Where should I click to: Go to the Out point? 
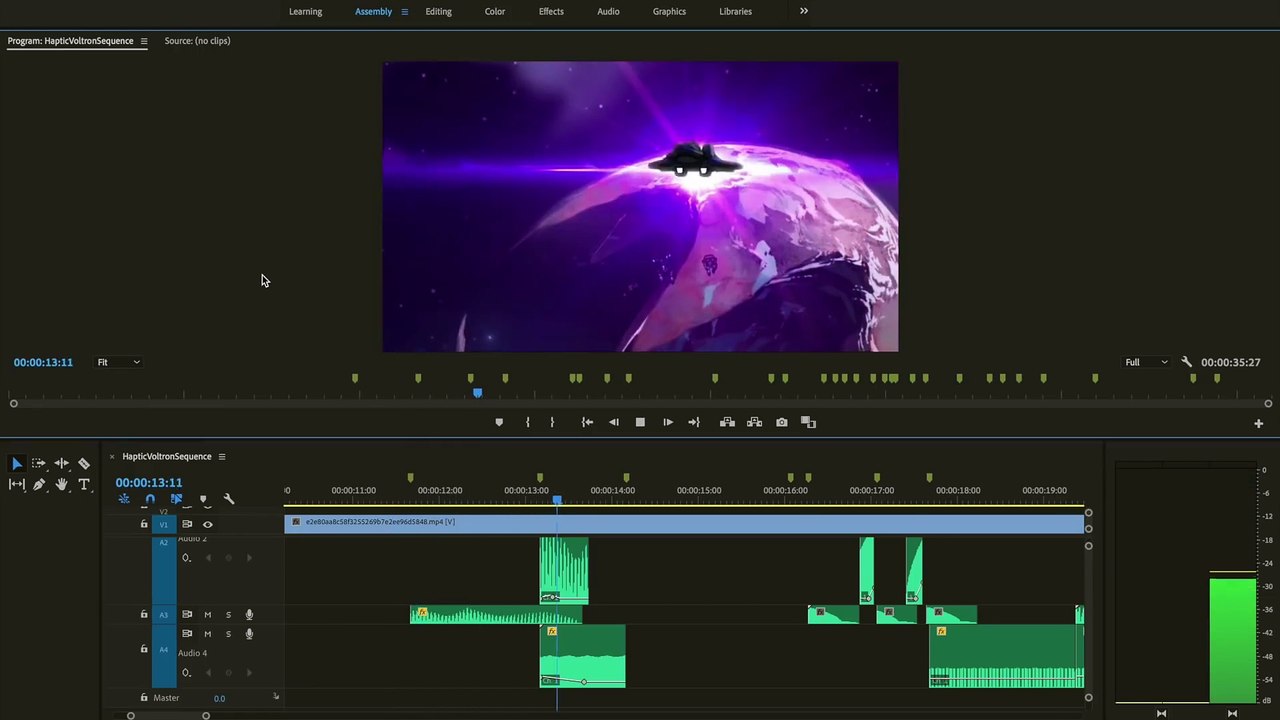coord(694,422)
